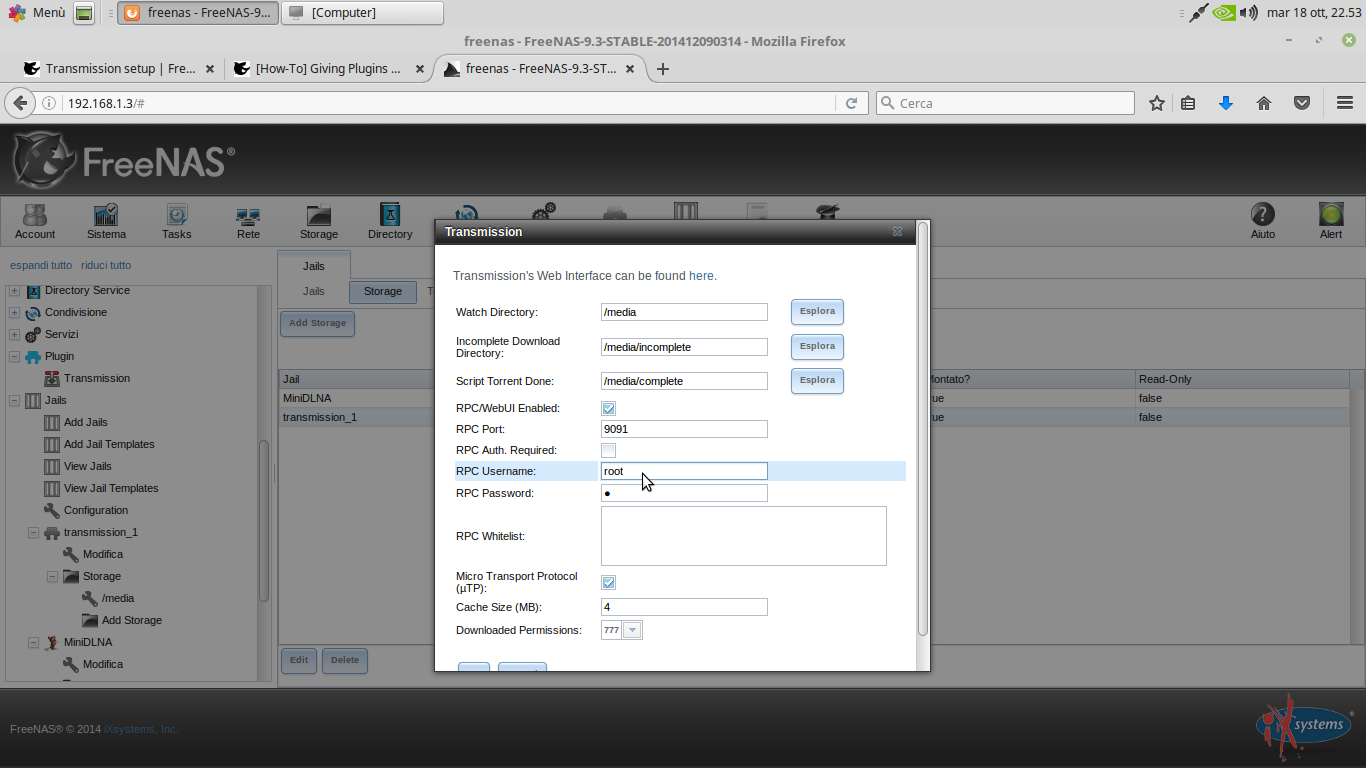Viewport: 1366px width, 768px height.
Task: Show the Firefox bookmarks list
Action: click(1188, 103)
